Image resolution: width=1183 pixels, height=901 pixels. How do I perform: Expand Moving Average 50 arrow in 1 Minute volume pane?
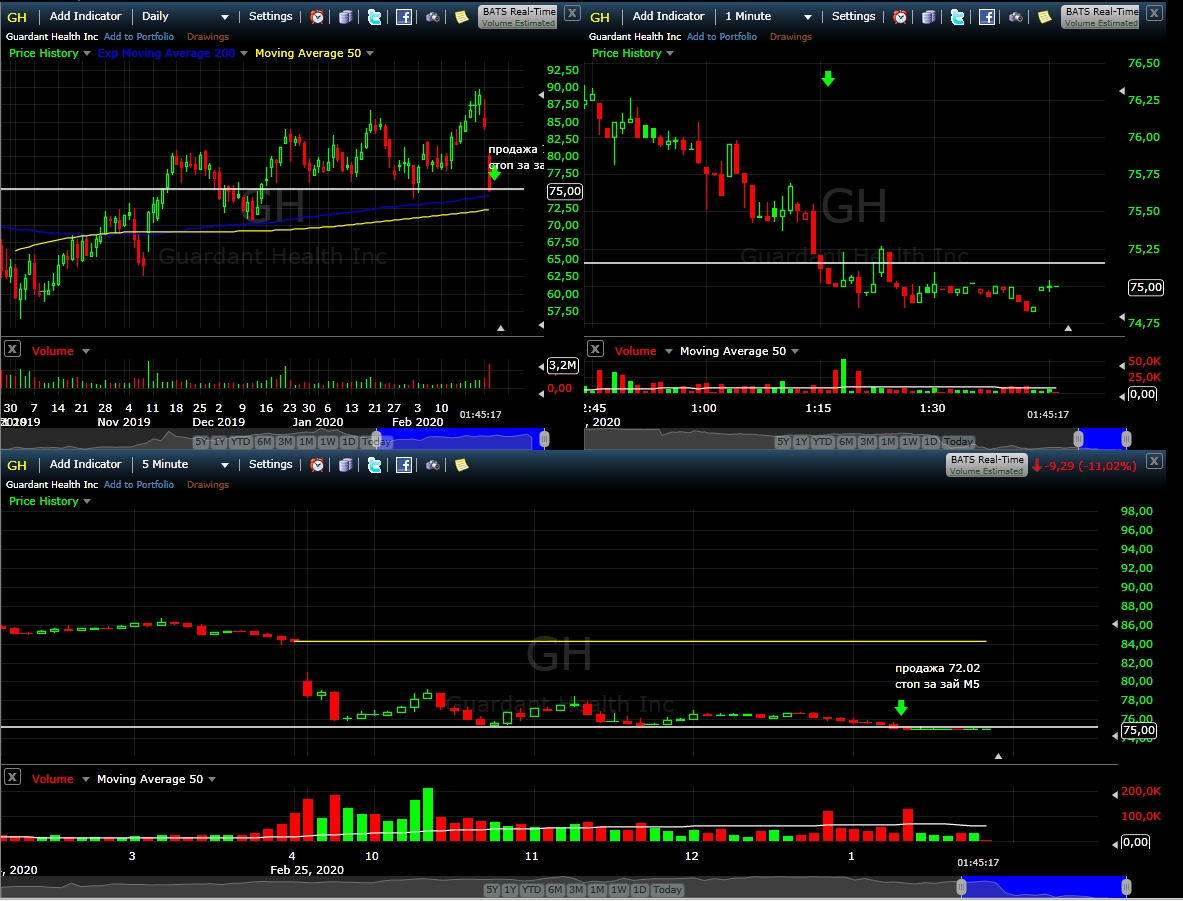click(795, 352)
